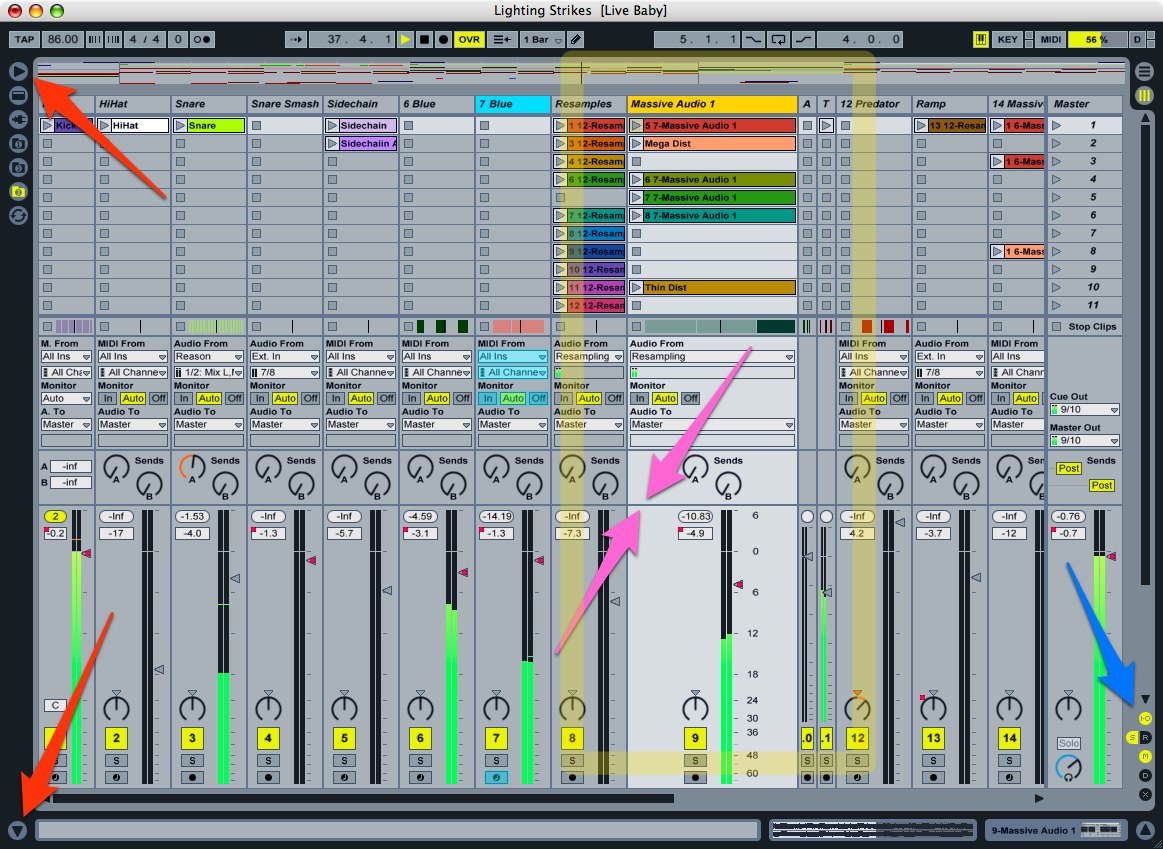1163x849 pixels.
Task: Set Monitor to In on the 6 Blue track
Action: click(x=414, y=397)
